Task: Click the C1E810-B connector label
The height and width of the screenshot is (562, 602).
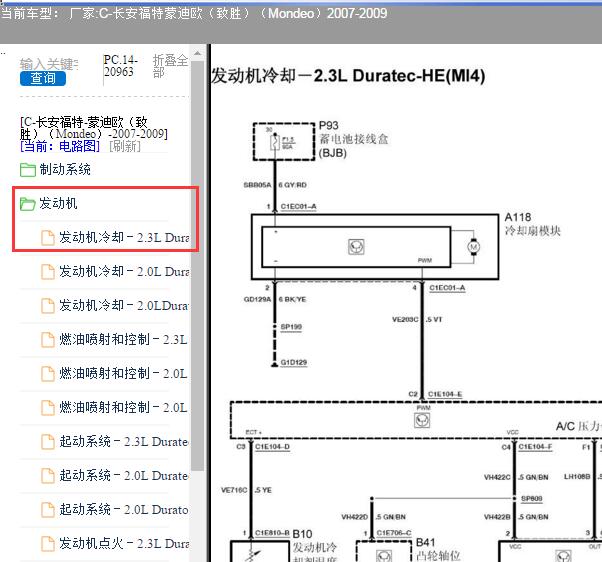Action: pyautogui.click(x=272, y=533)
